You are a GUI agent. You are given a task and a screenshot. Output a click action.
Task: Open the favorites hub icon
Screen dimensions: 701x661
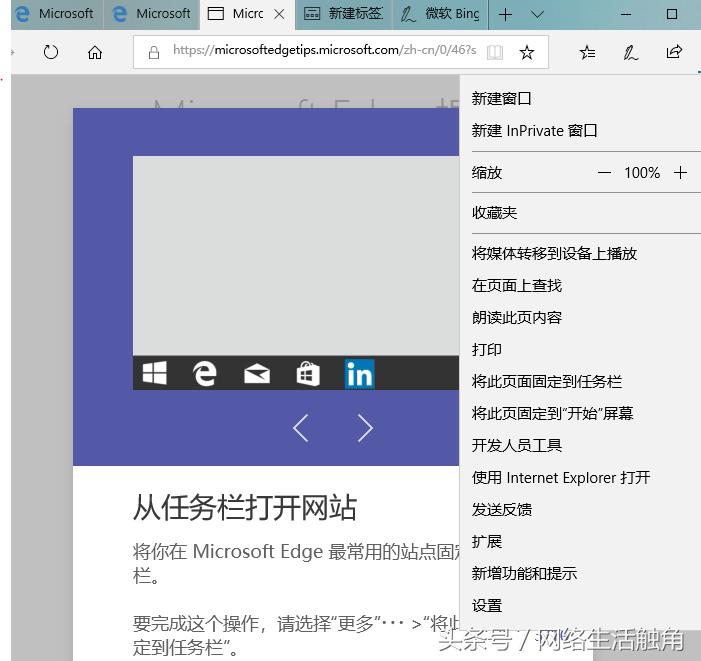587,52
